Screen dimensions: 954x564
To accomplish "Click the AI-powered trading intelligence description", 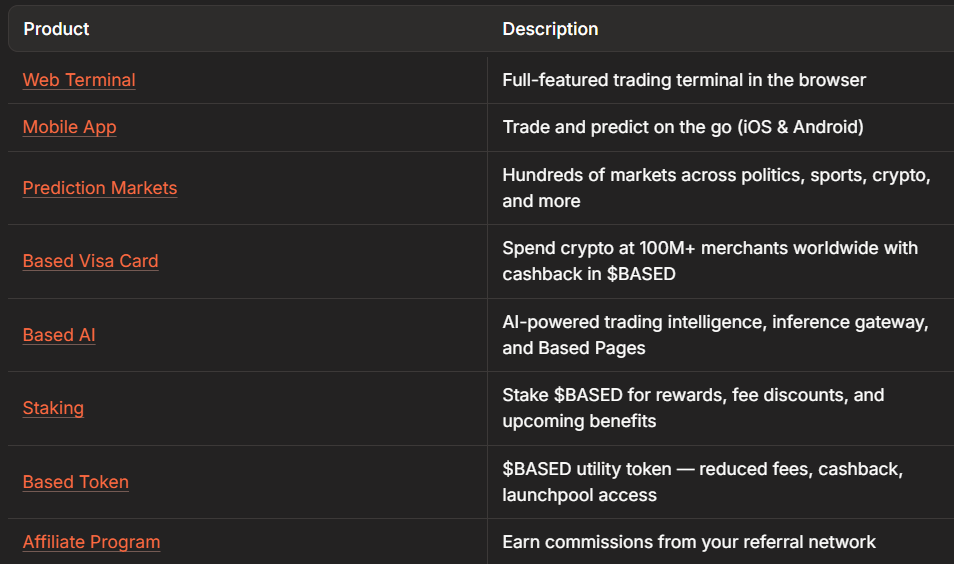I will pos(715,335).
